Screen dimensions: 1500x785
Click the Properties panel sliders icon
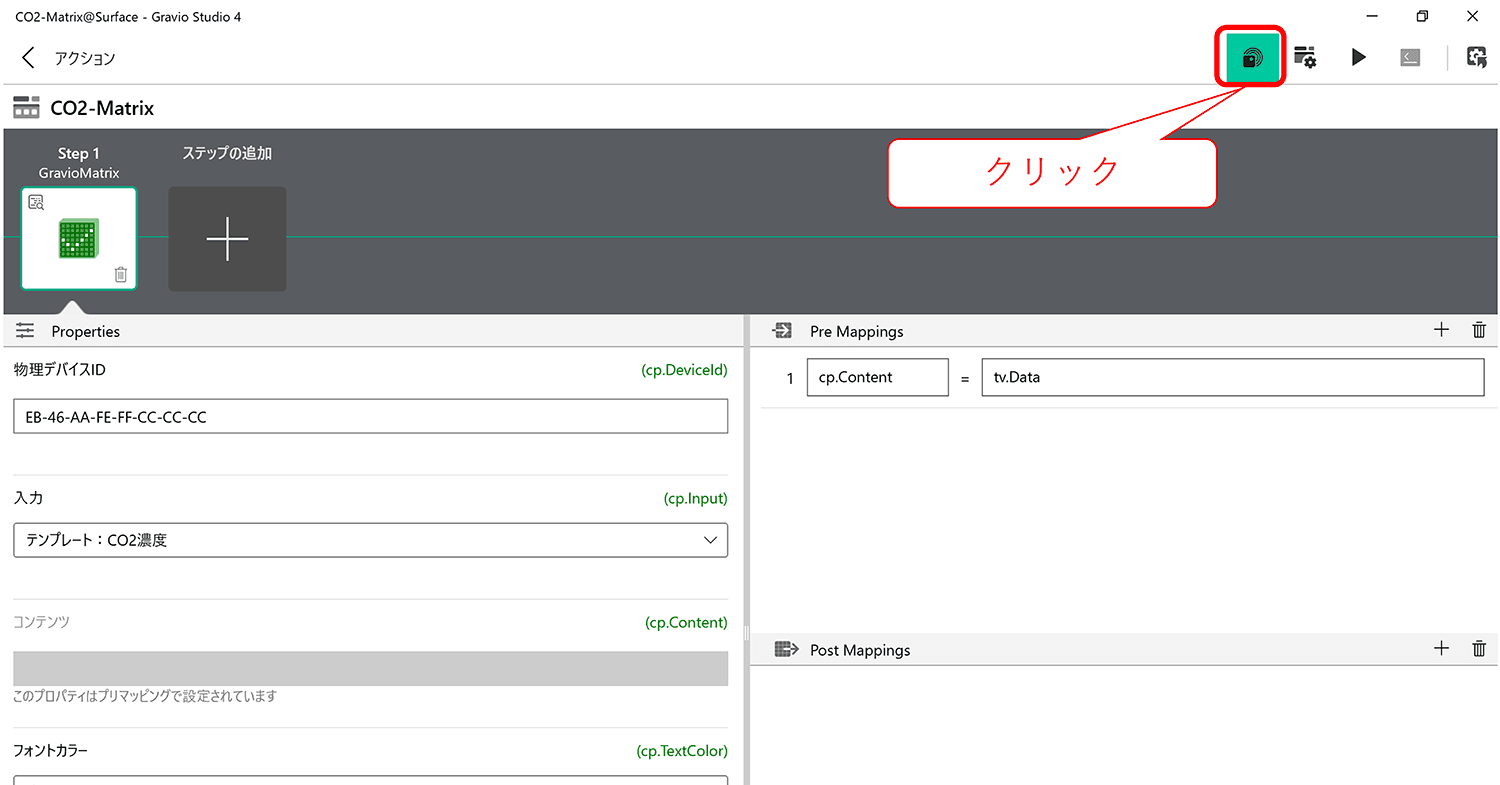point(25,331)
